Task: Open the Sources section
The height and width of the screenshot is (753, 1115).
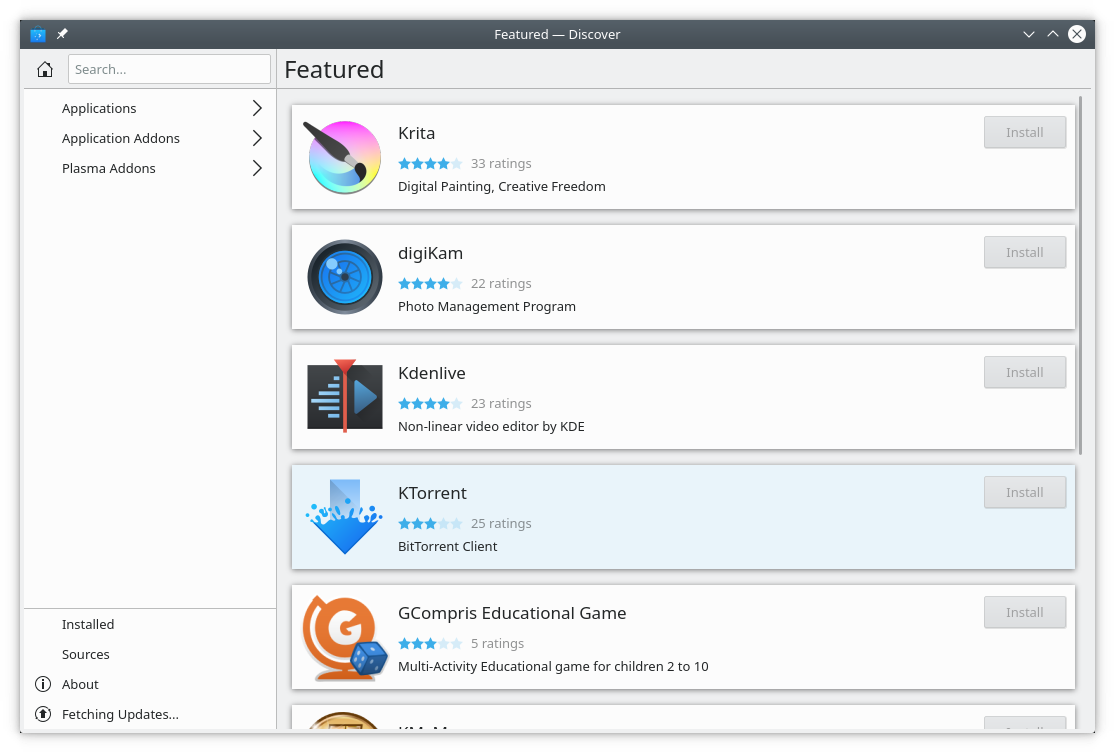Action: pos(86,654)
